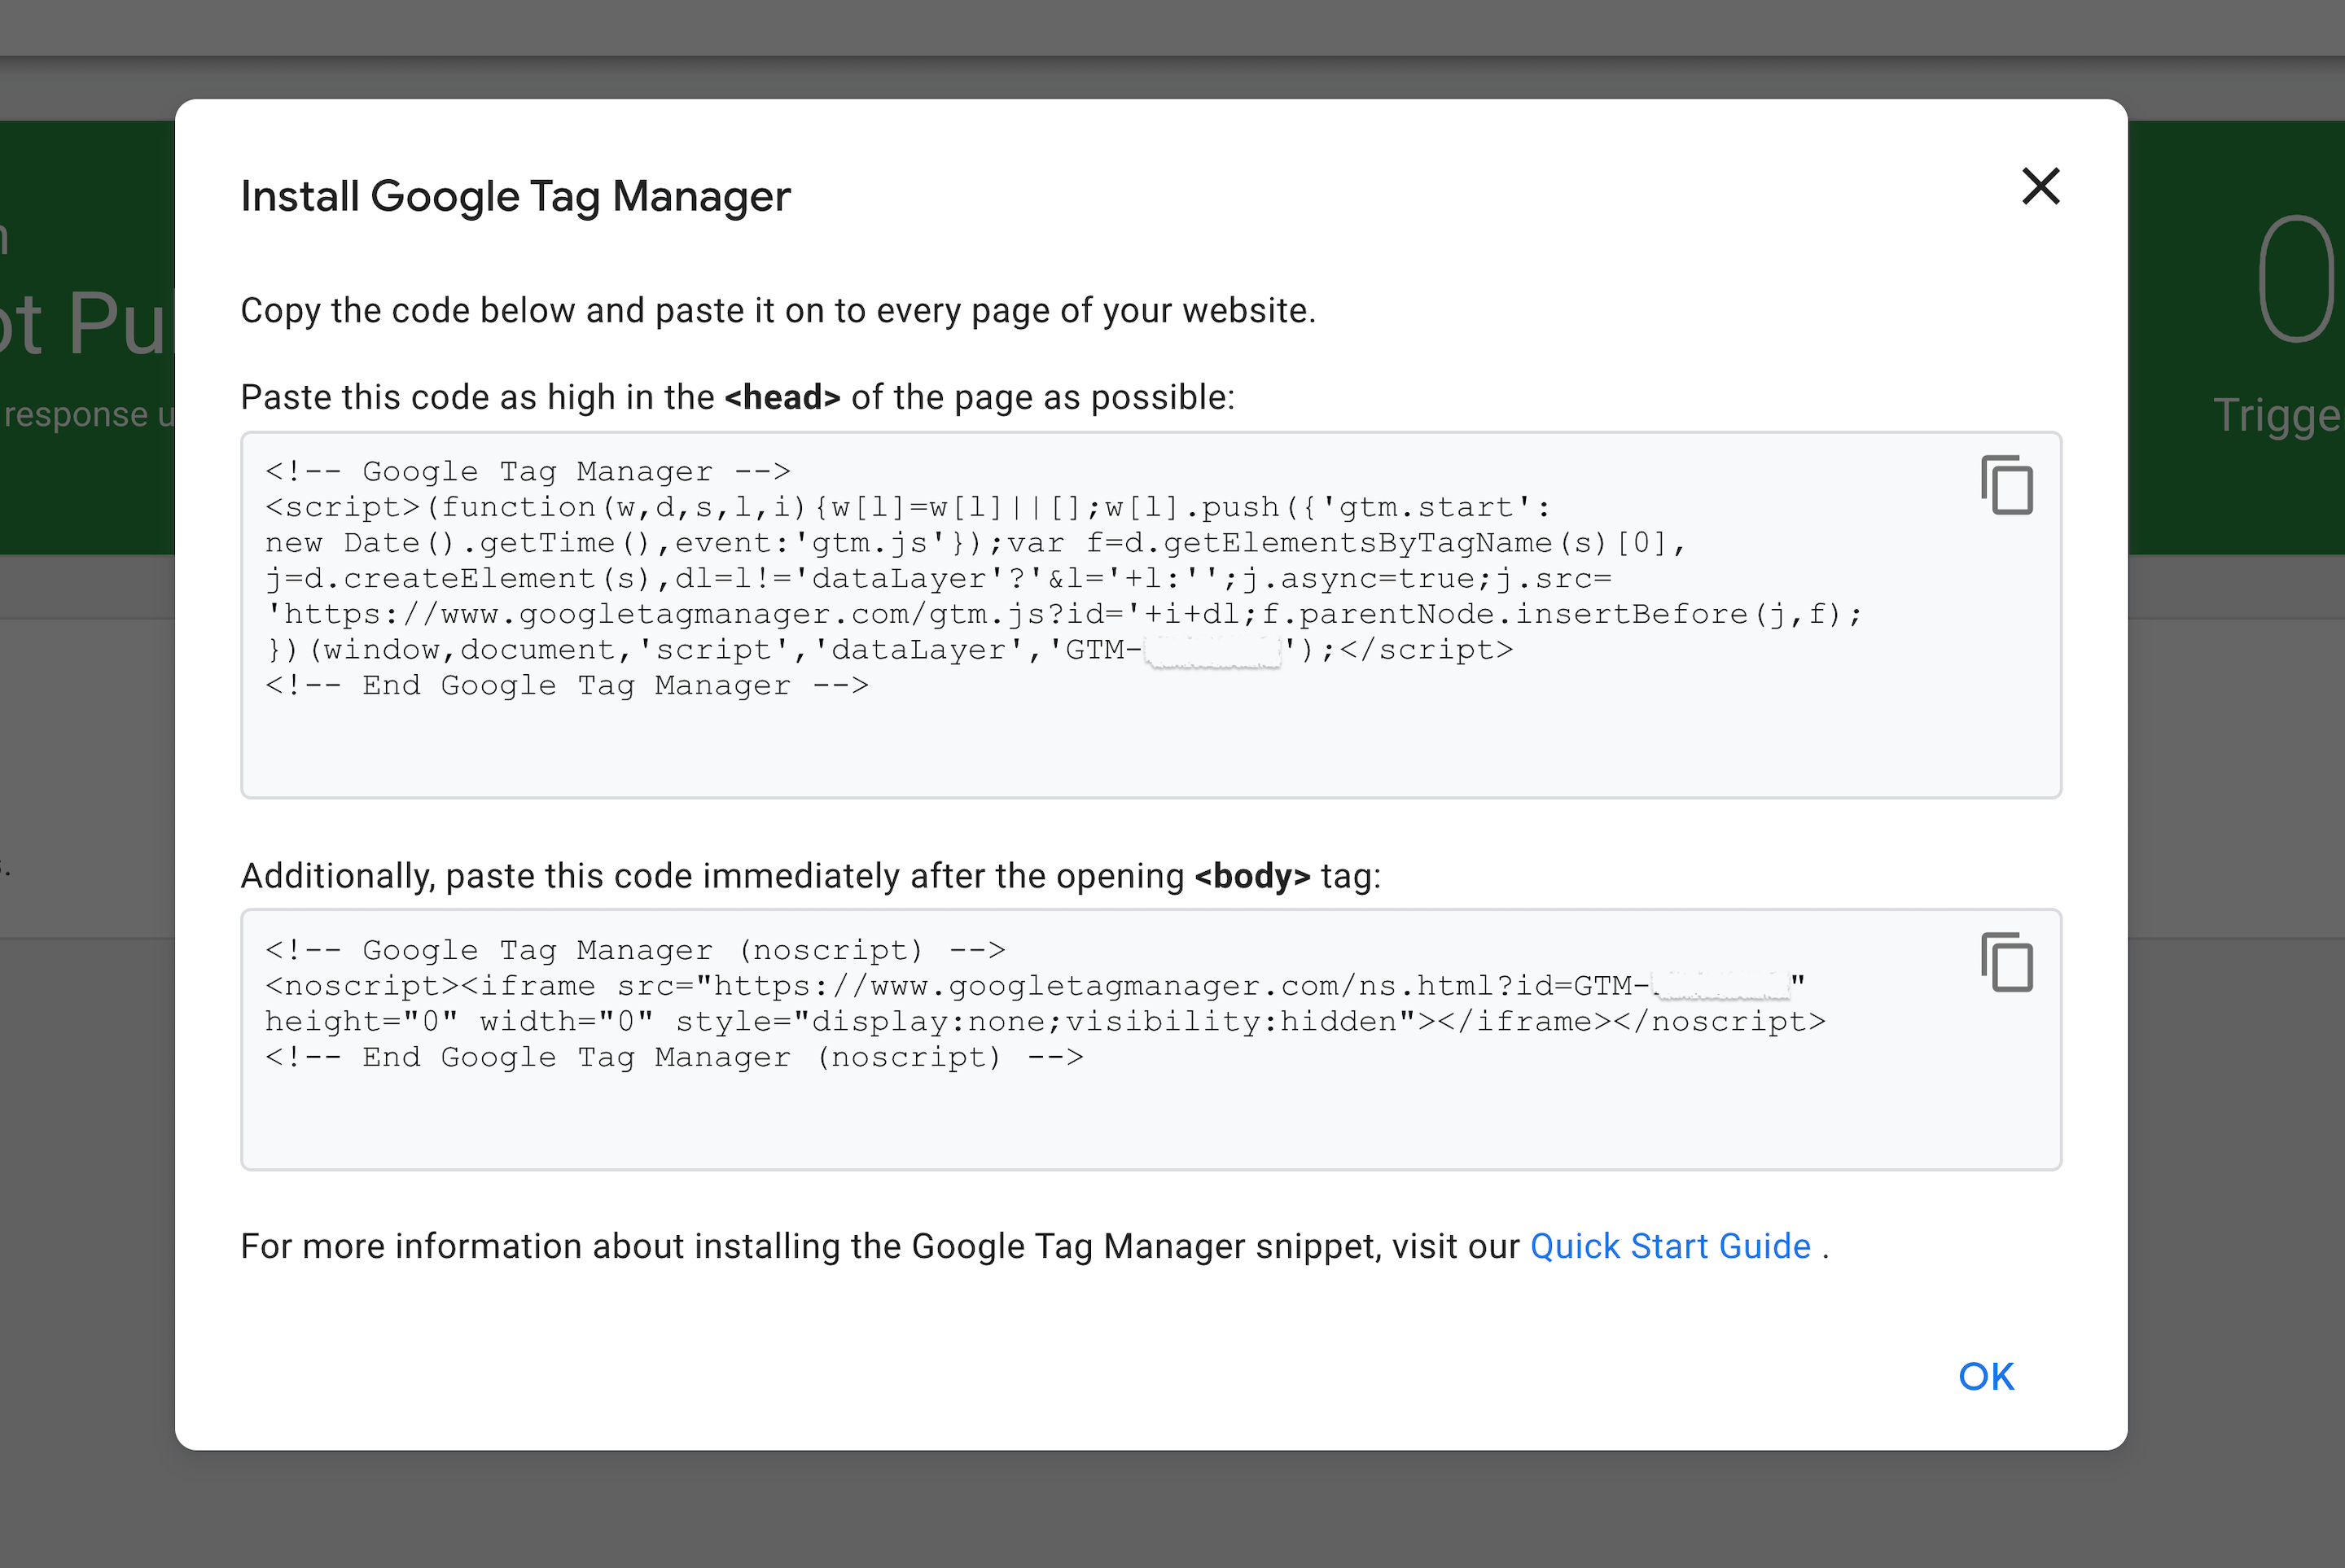
Task: Click the bold <body> text
Action: pos(1252,876)
